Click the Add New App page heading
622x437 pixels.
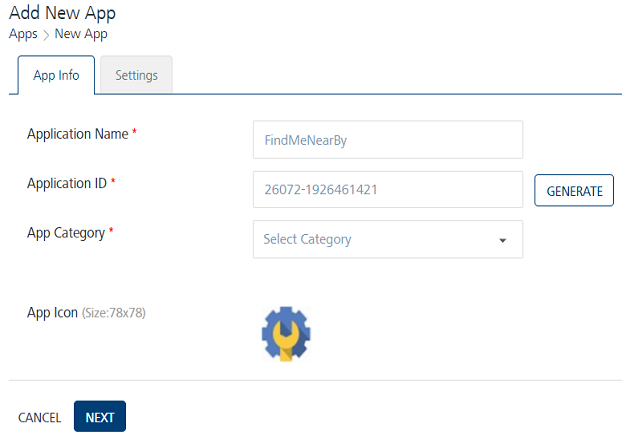(x=62, y=13)
